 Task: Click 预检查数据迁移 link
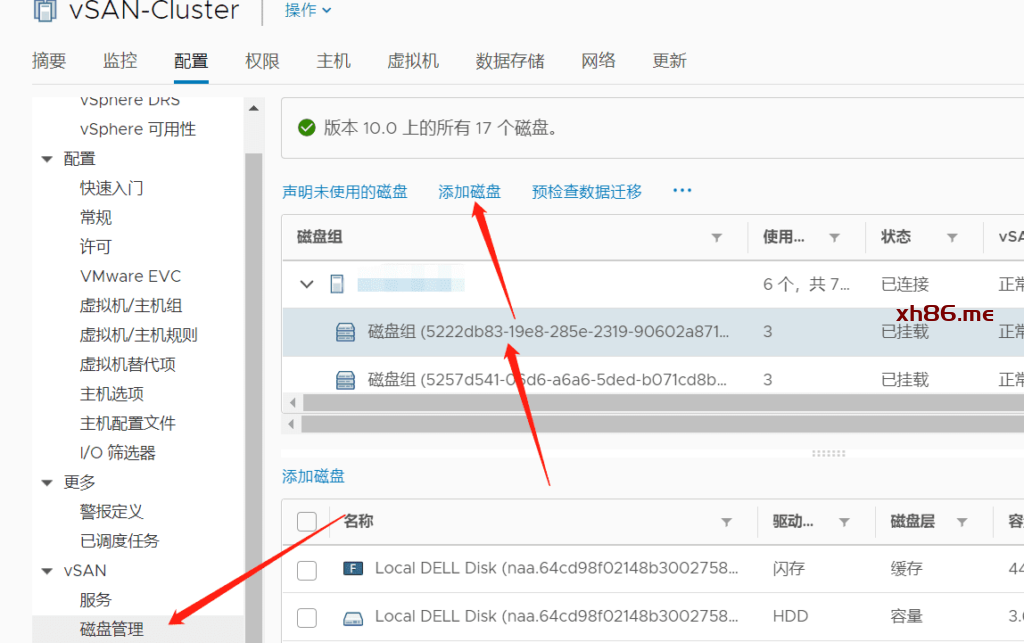(x=586, y=192)
